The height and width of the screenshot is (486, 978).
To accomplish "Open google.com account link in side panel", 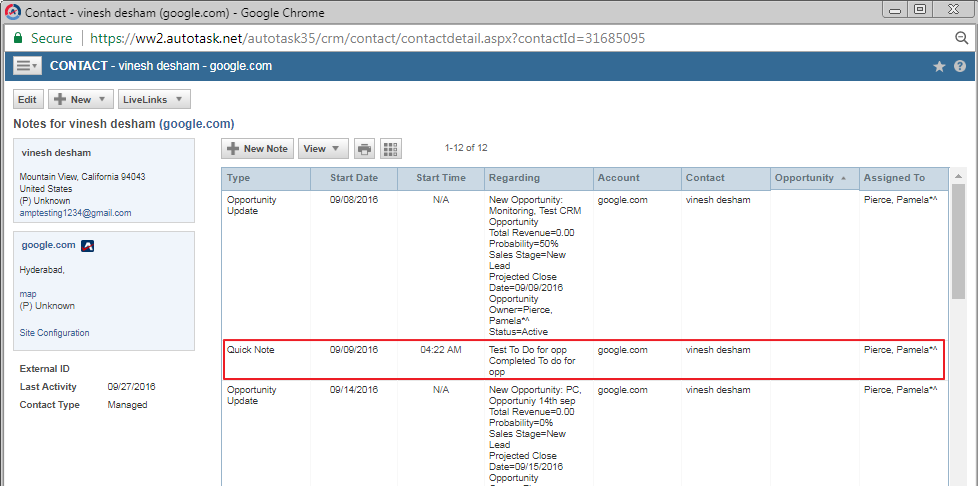I will [x=49, y=245].
